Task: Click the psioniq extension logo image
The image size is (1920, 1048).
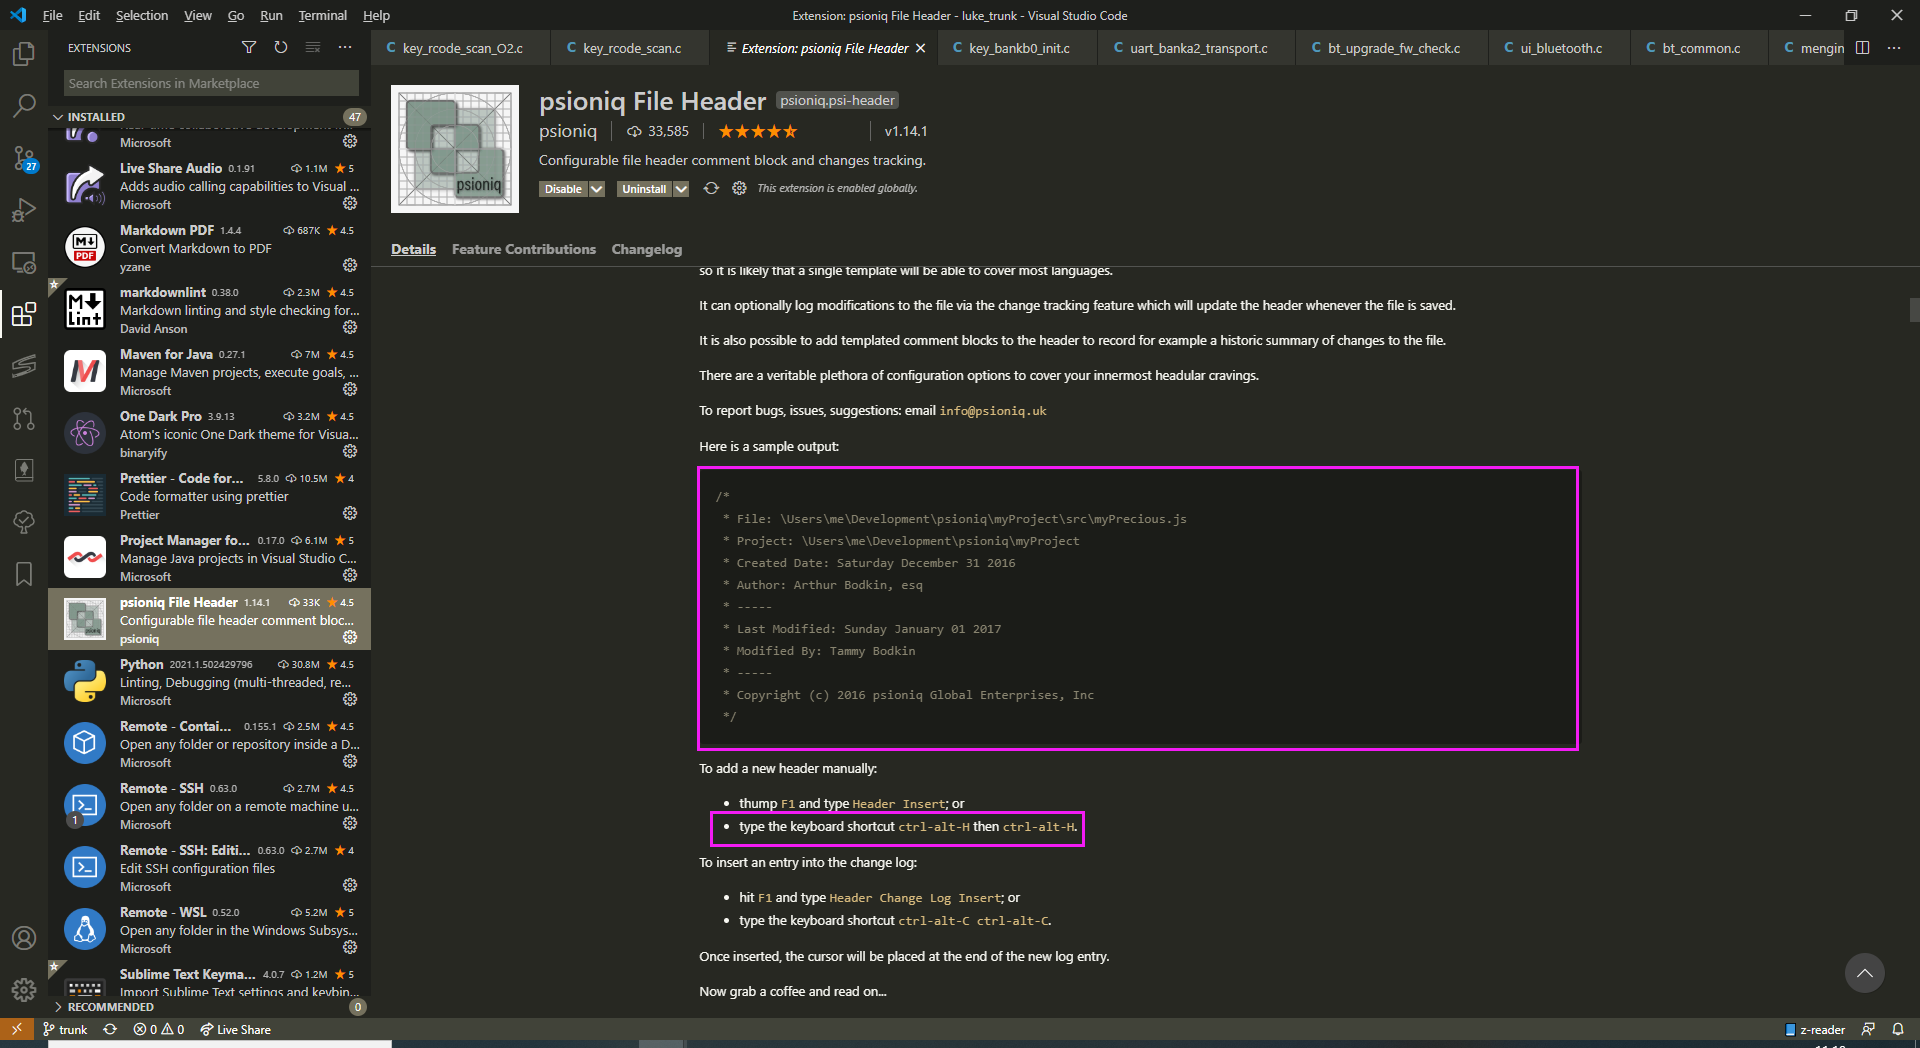Action: [455, 149]
